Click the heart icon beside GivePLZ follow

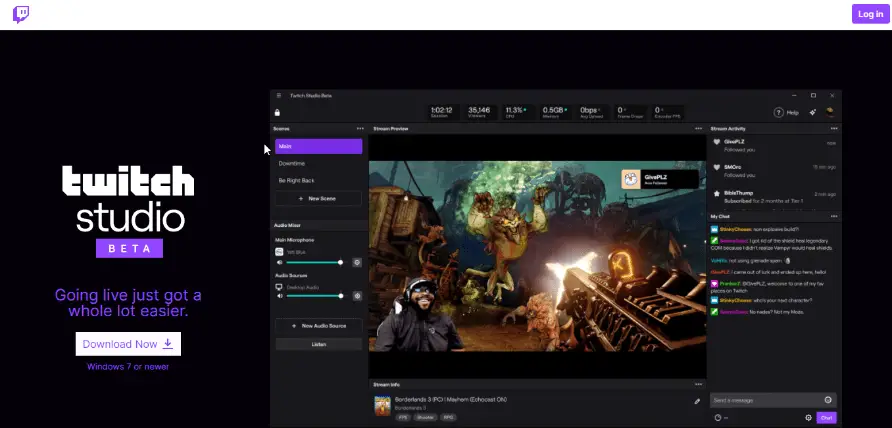(717, 142)
